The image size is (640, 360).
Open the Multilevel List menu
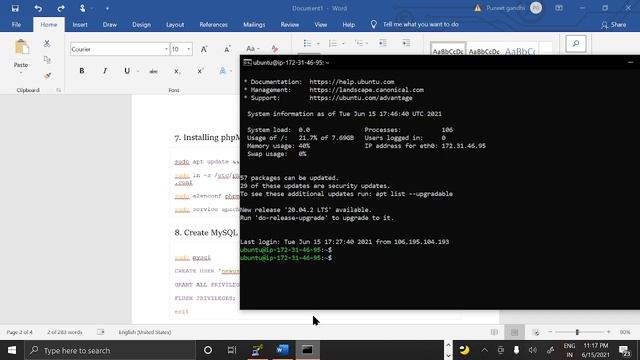[360, 43]
